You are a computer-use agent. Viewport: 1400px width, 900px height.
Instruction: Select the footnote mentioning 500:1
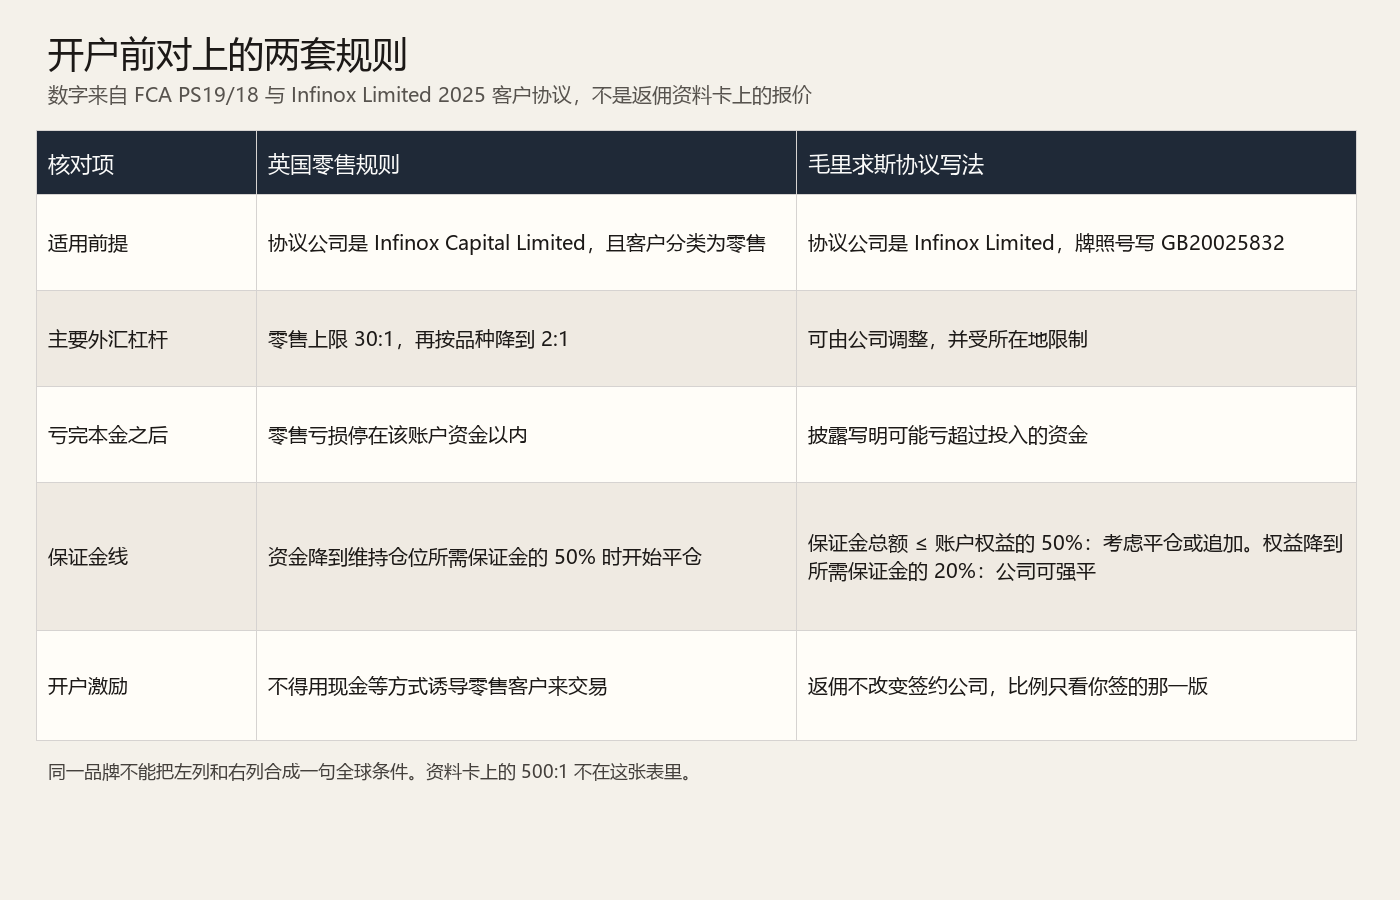[373, 772]
